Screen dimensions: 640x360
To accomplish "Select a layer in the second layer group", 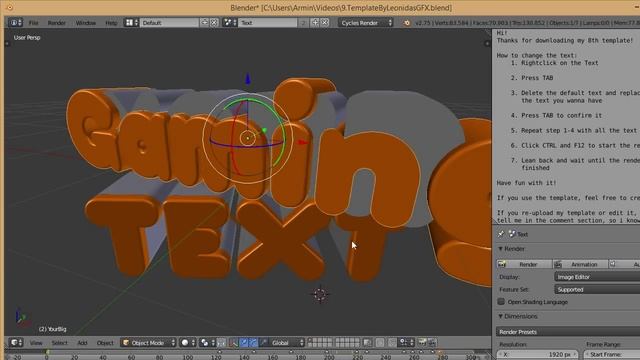I will tap(347, 343).
